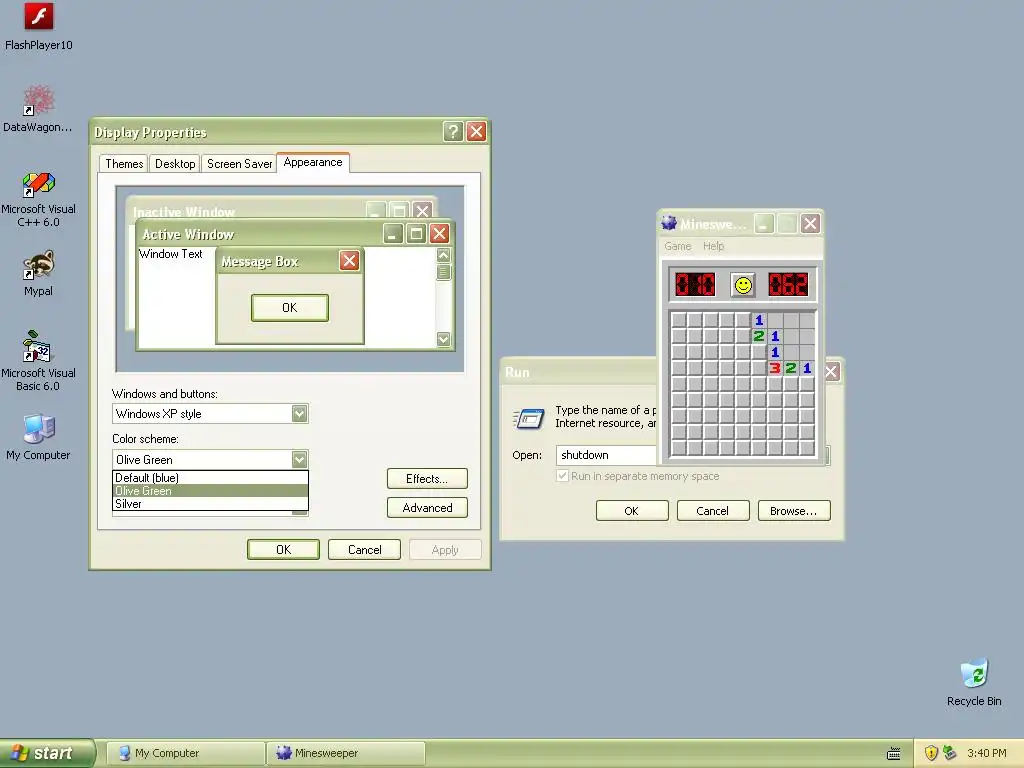Select the Recycle Bin desktop icon

974,682
